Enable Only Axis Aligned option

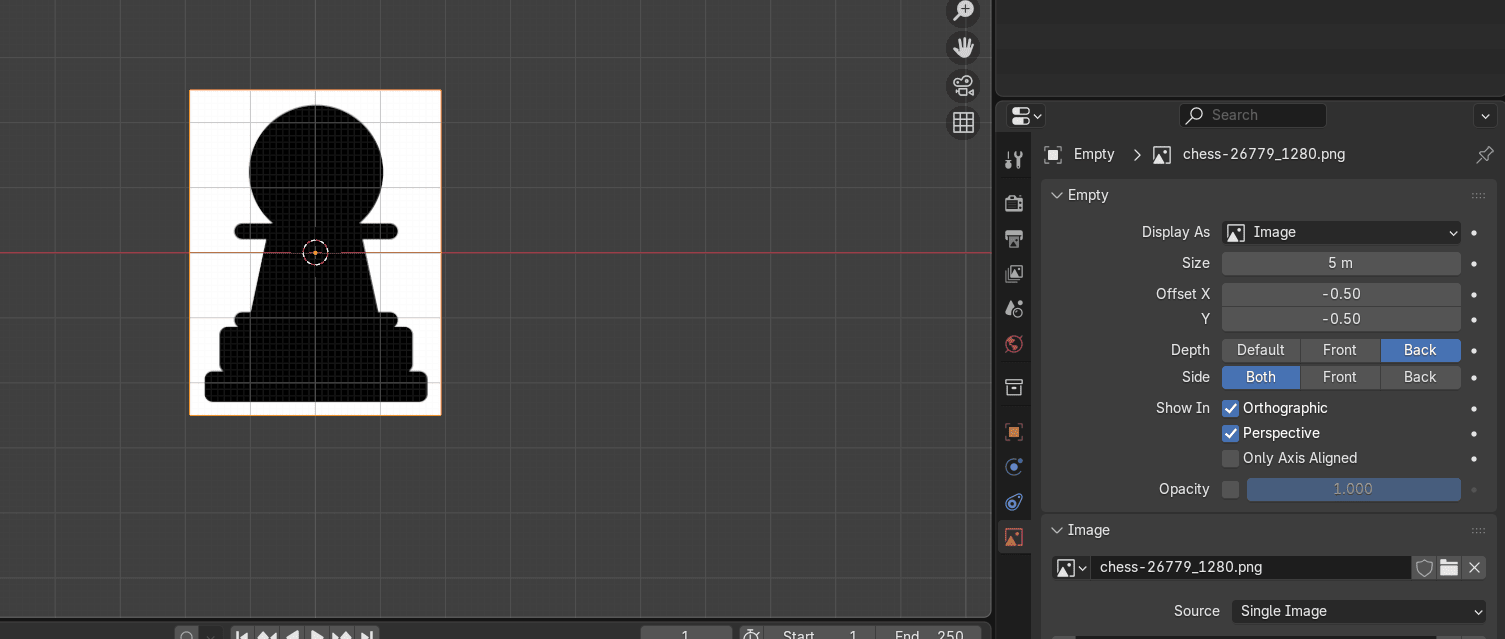pos(1231,458)
